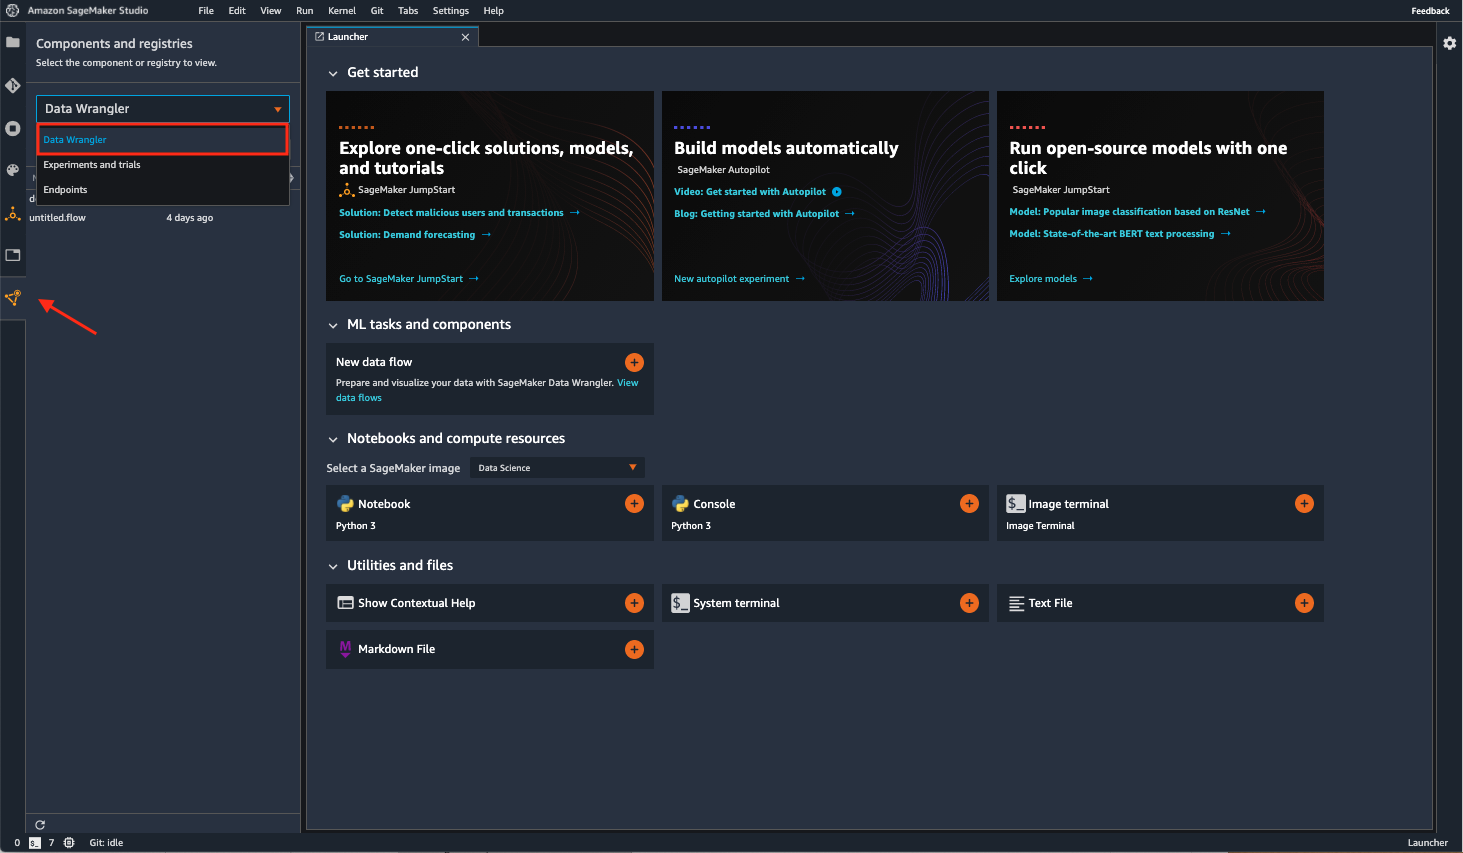Collapse the Get started section
The height and width of the screenshot is (853, 1463).
click(x=333, y=73)
